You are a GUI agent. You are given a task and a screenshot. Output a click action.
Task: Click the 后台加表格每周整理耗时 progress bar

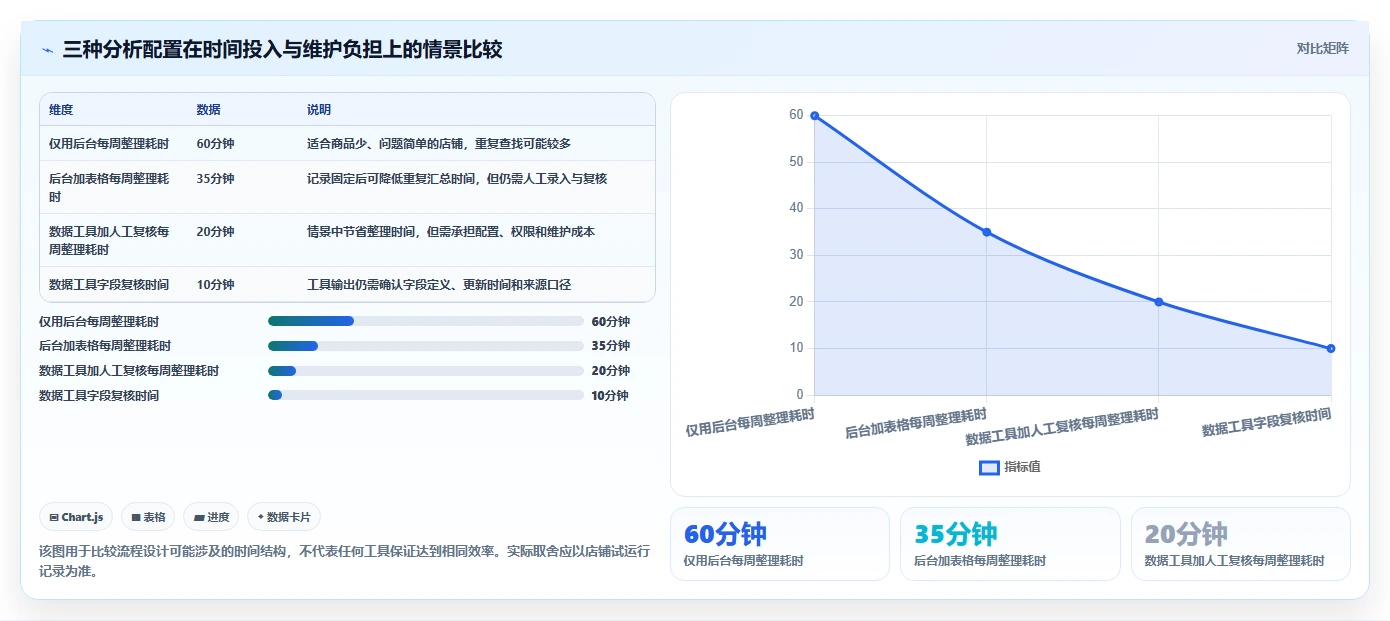(x=426, y=346)
